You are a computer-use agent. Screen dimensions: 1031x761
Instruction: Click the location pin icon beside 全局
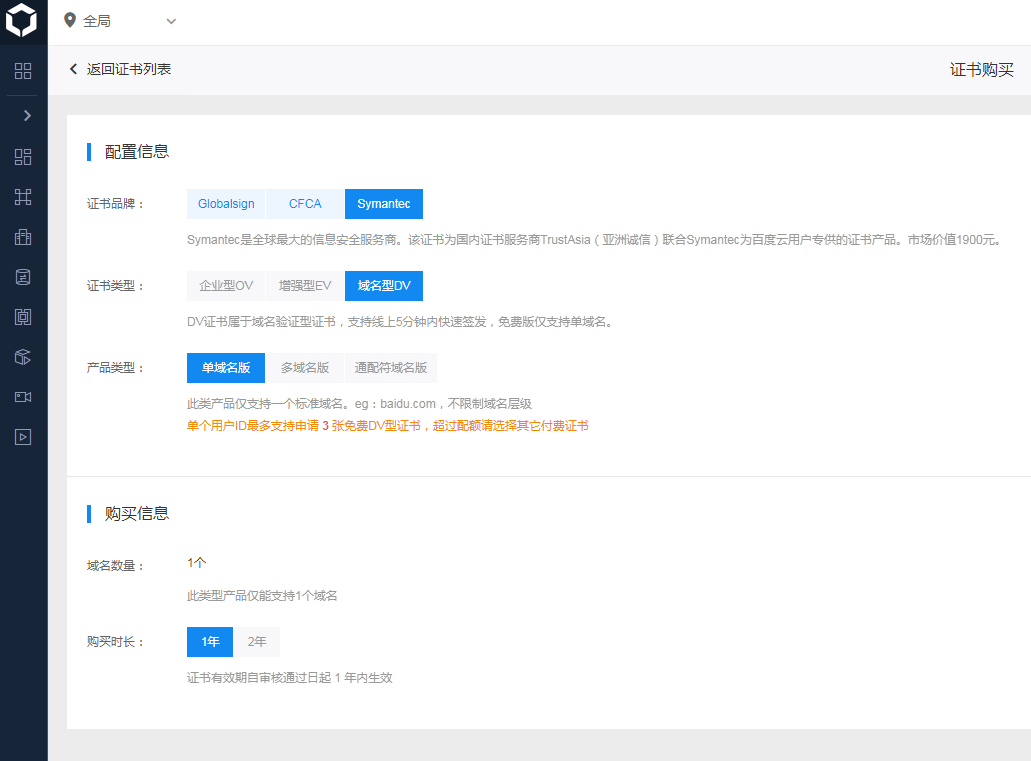pos(70,21)
